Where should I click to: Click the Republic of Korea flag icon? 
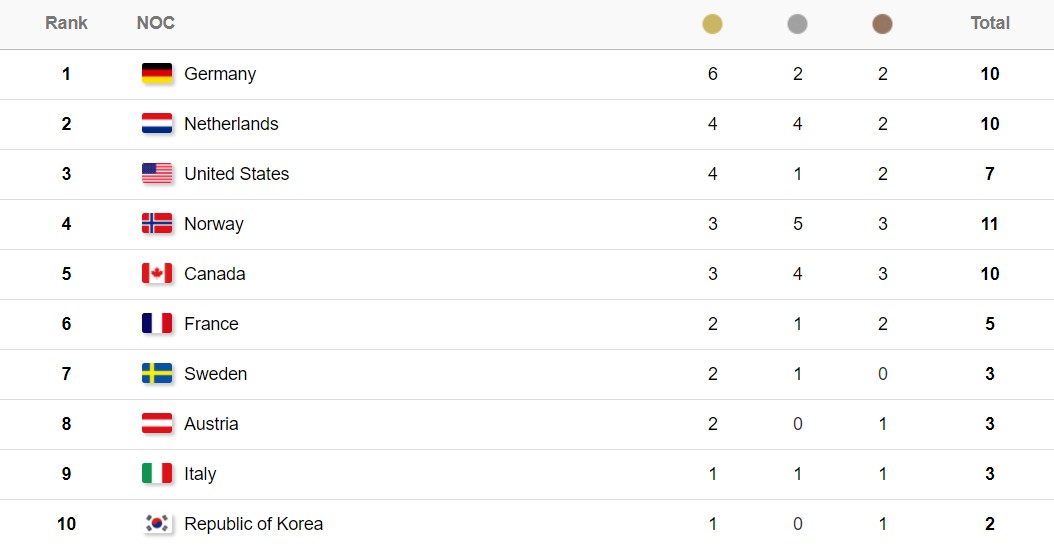(x=157, y=524)
